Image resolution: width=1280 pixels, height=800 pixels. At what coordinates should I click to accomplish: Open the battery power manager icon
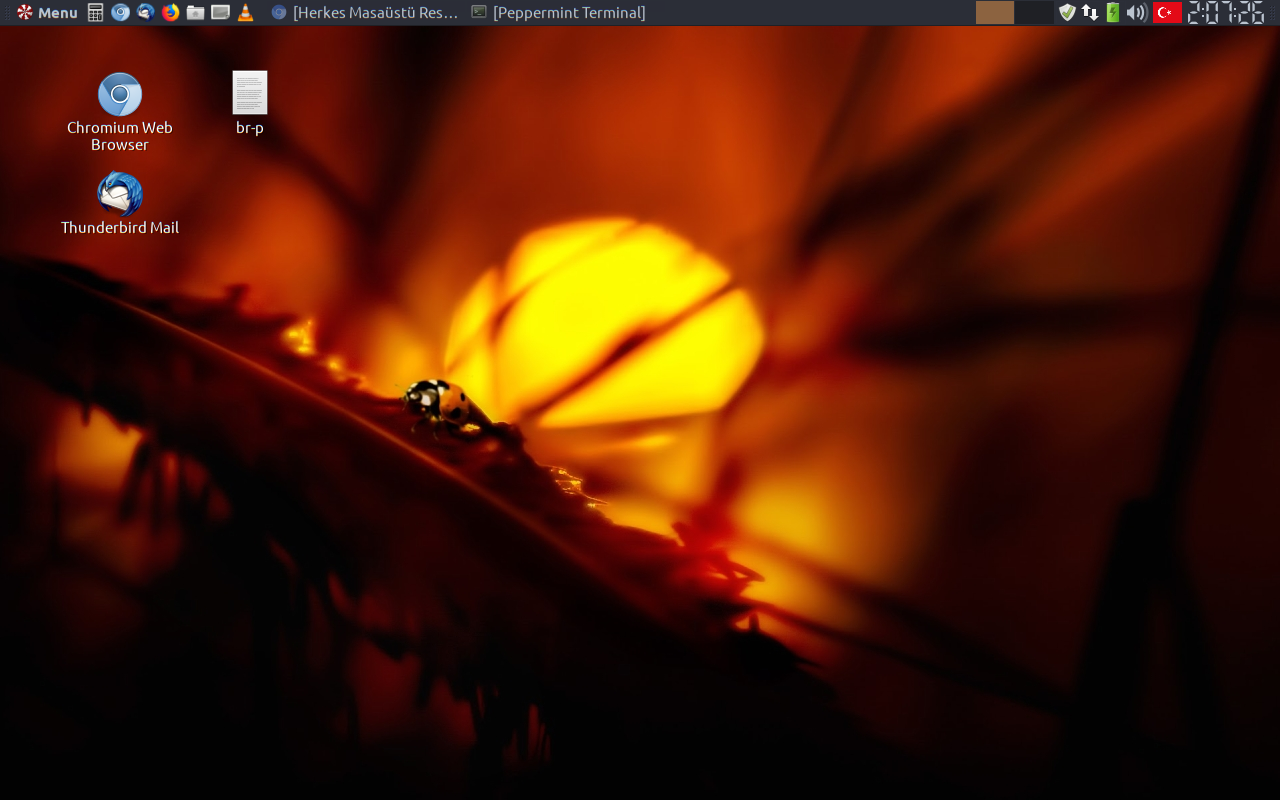click(x=1113, y=12)
